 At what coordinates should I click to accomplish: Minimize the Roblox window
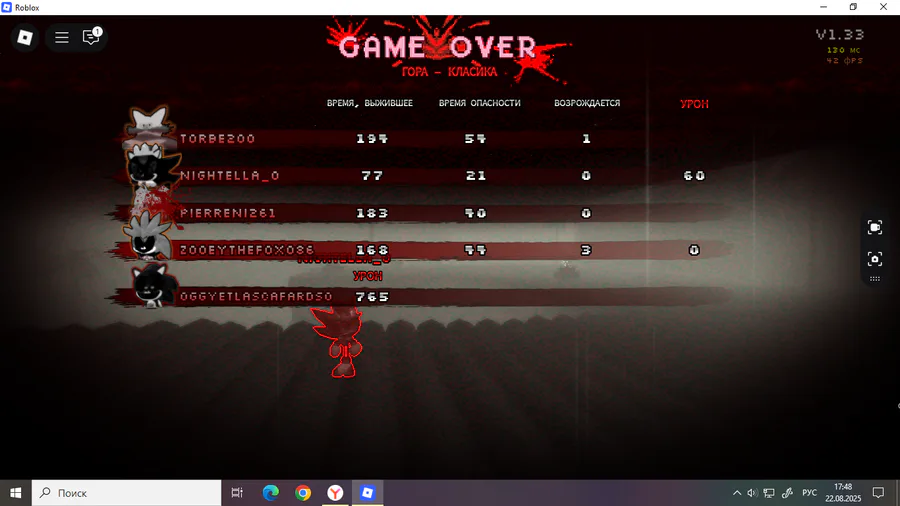coord(823,7)
